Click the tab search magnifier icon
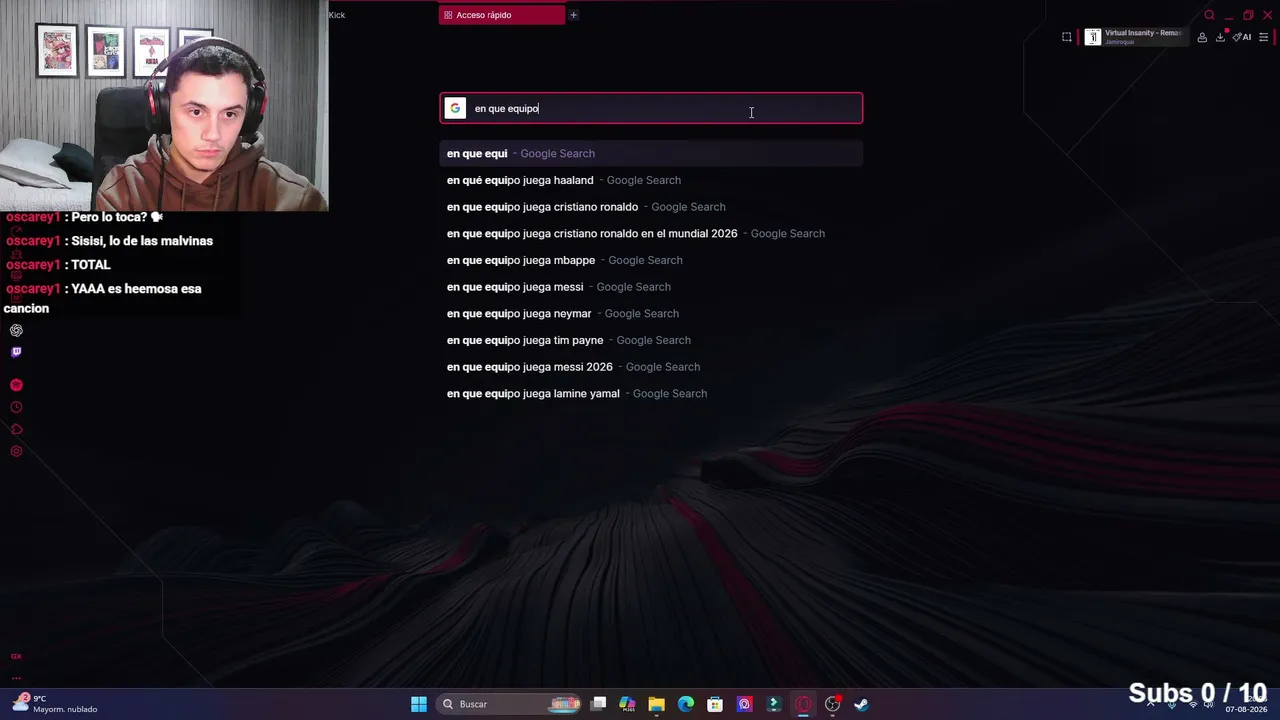The width and height of the screenshot is (1280, 720). click(x=1209, y=15)
